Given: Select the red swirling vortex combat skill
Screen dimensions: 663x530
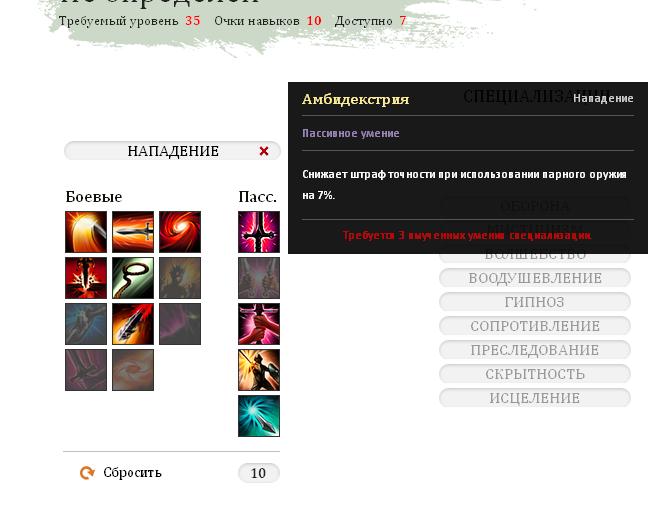Looking at the screenshot, I should click(x=180, y=232).
